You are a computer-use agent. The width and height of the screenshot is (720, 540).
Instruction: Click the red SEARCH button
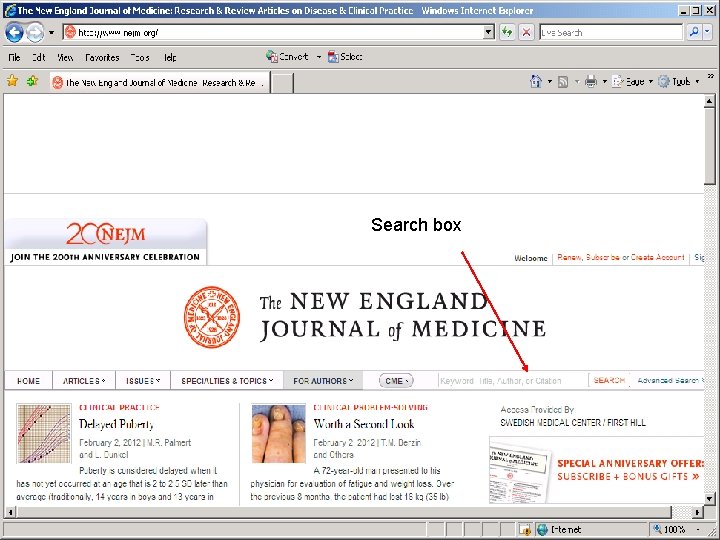609,380
